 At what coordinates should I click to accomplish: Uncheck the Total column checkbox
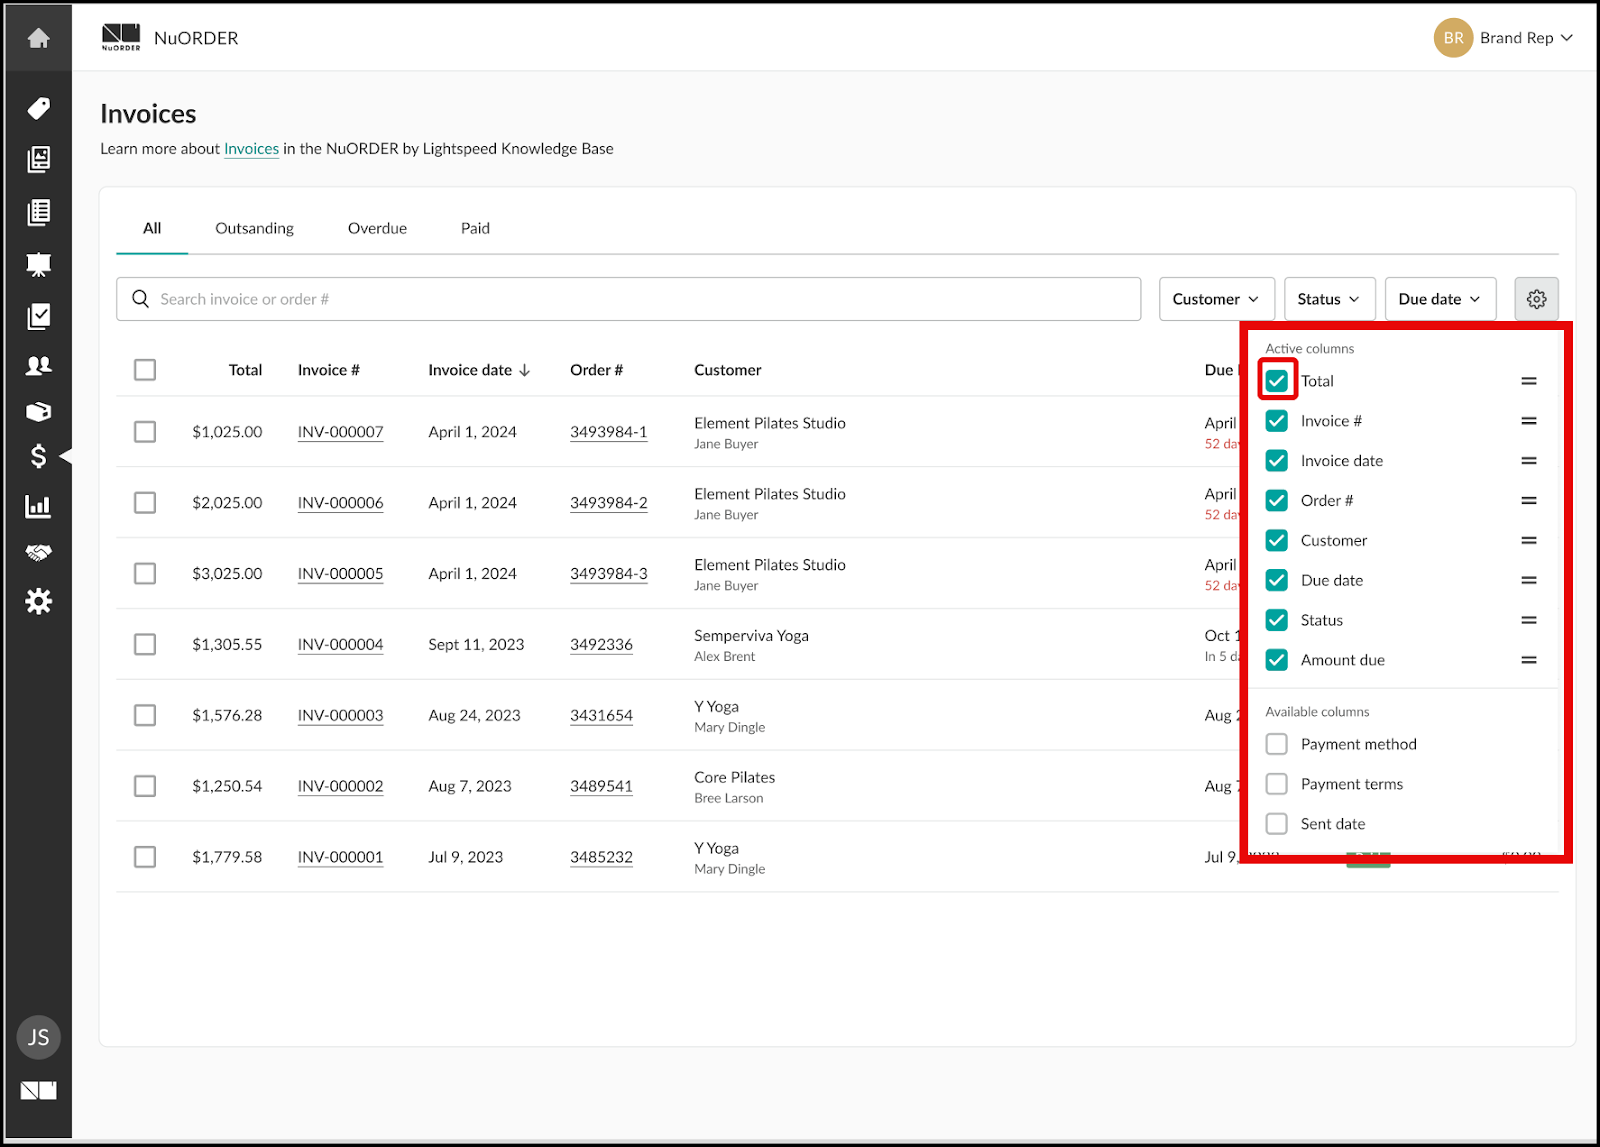[x=1277, y=381]
